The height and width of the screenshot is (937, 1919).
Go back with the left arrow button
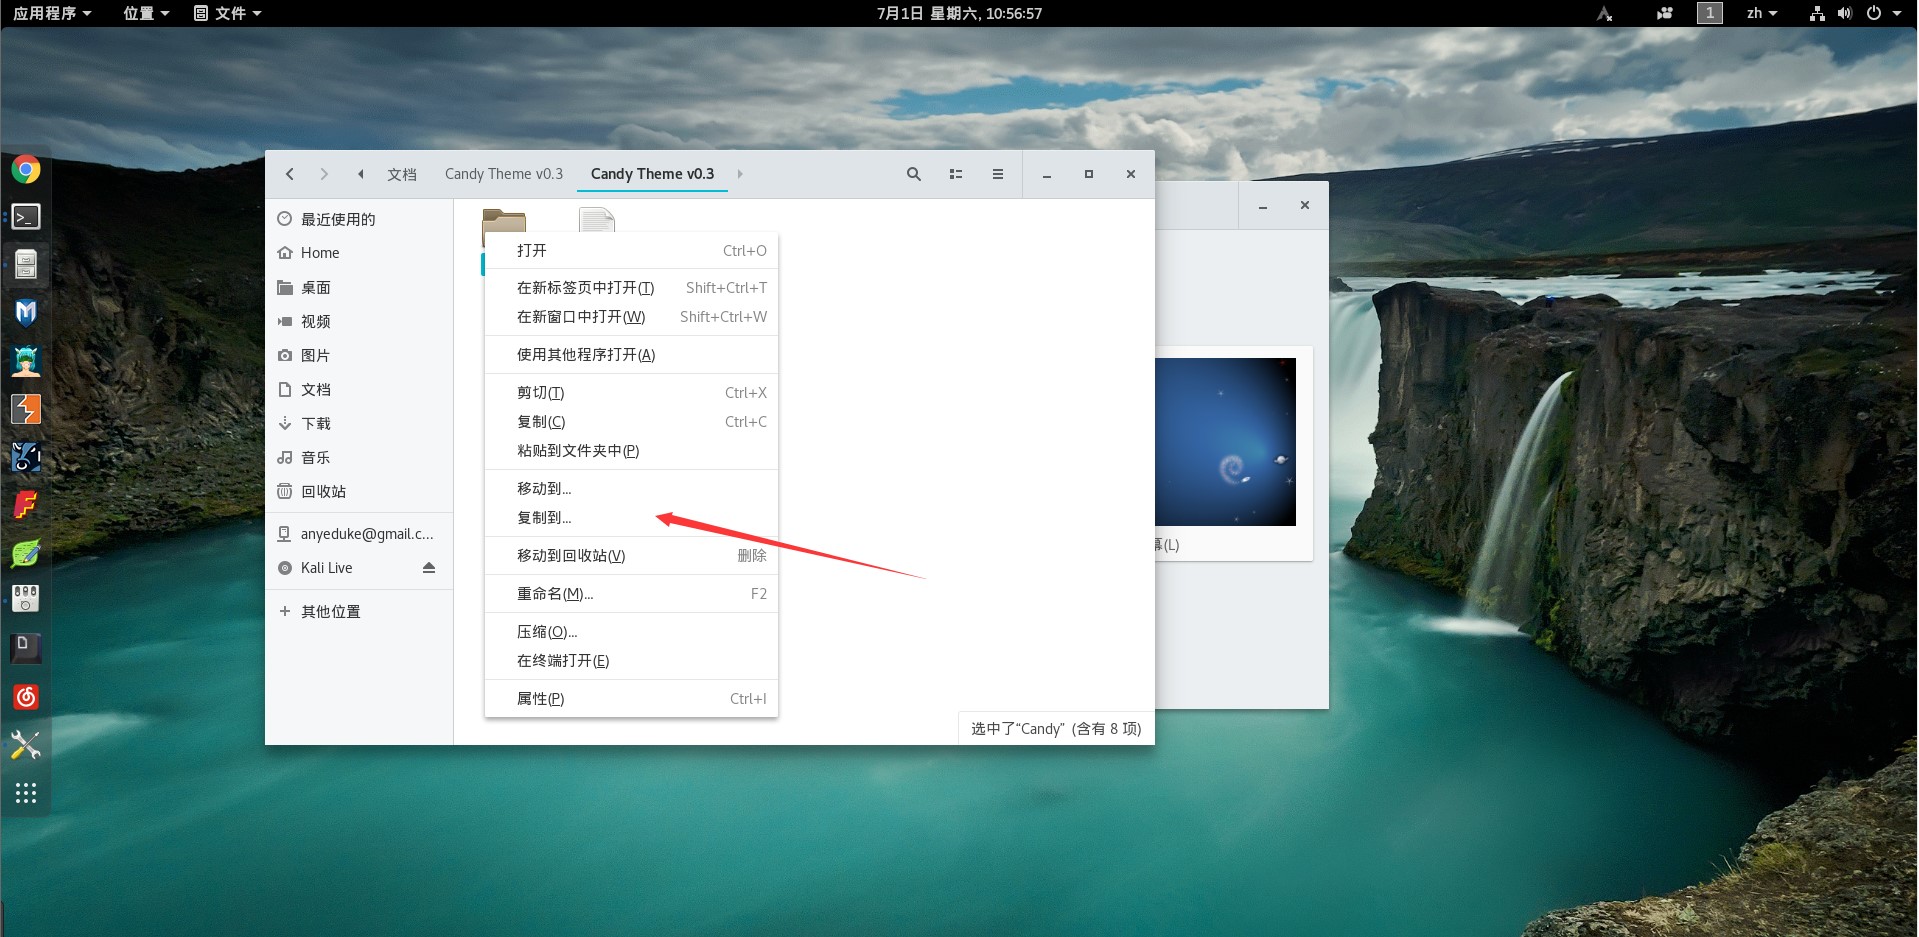290,174
